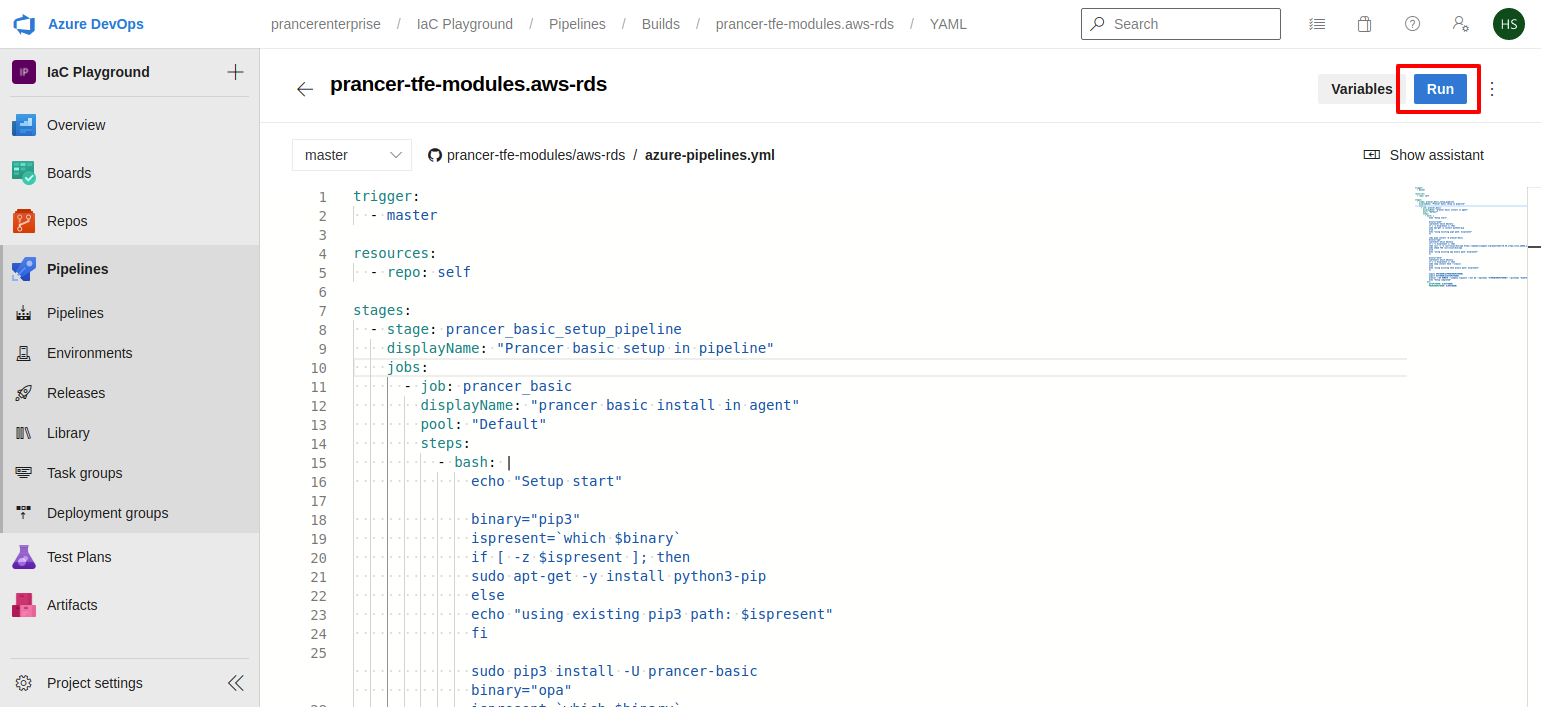1541x707 pixels.
Task: Click the page title prancer-tfe-modules.aws-rds
Action: click(x=469, y=85)
